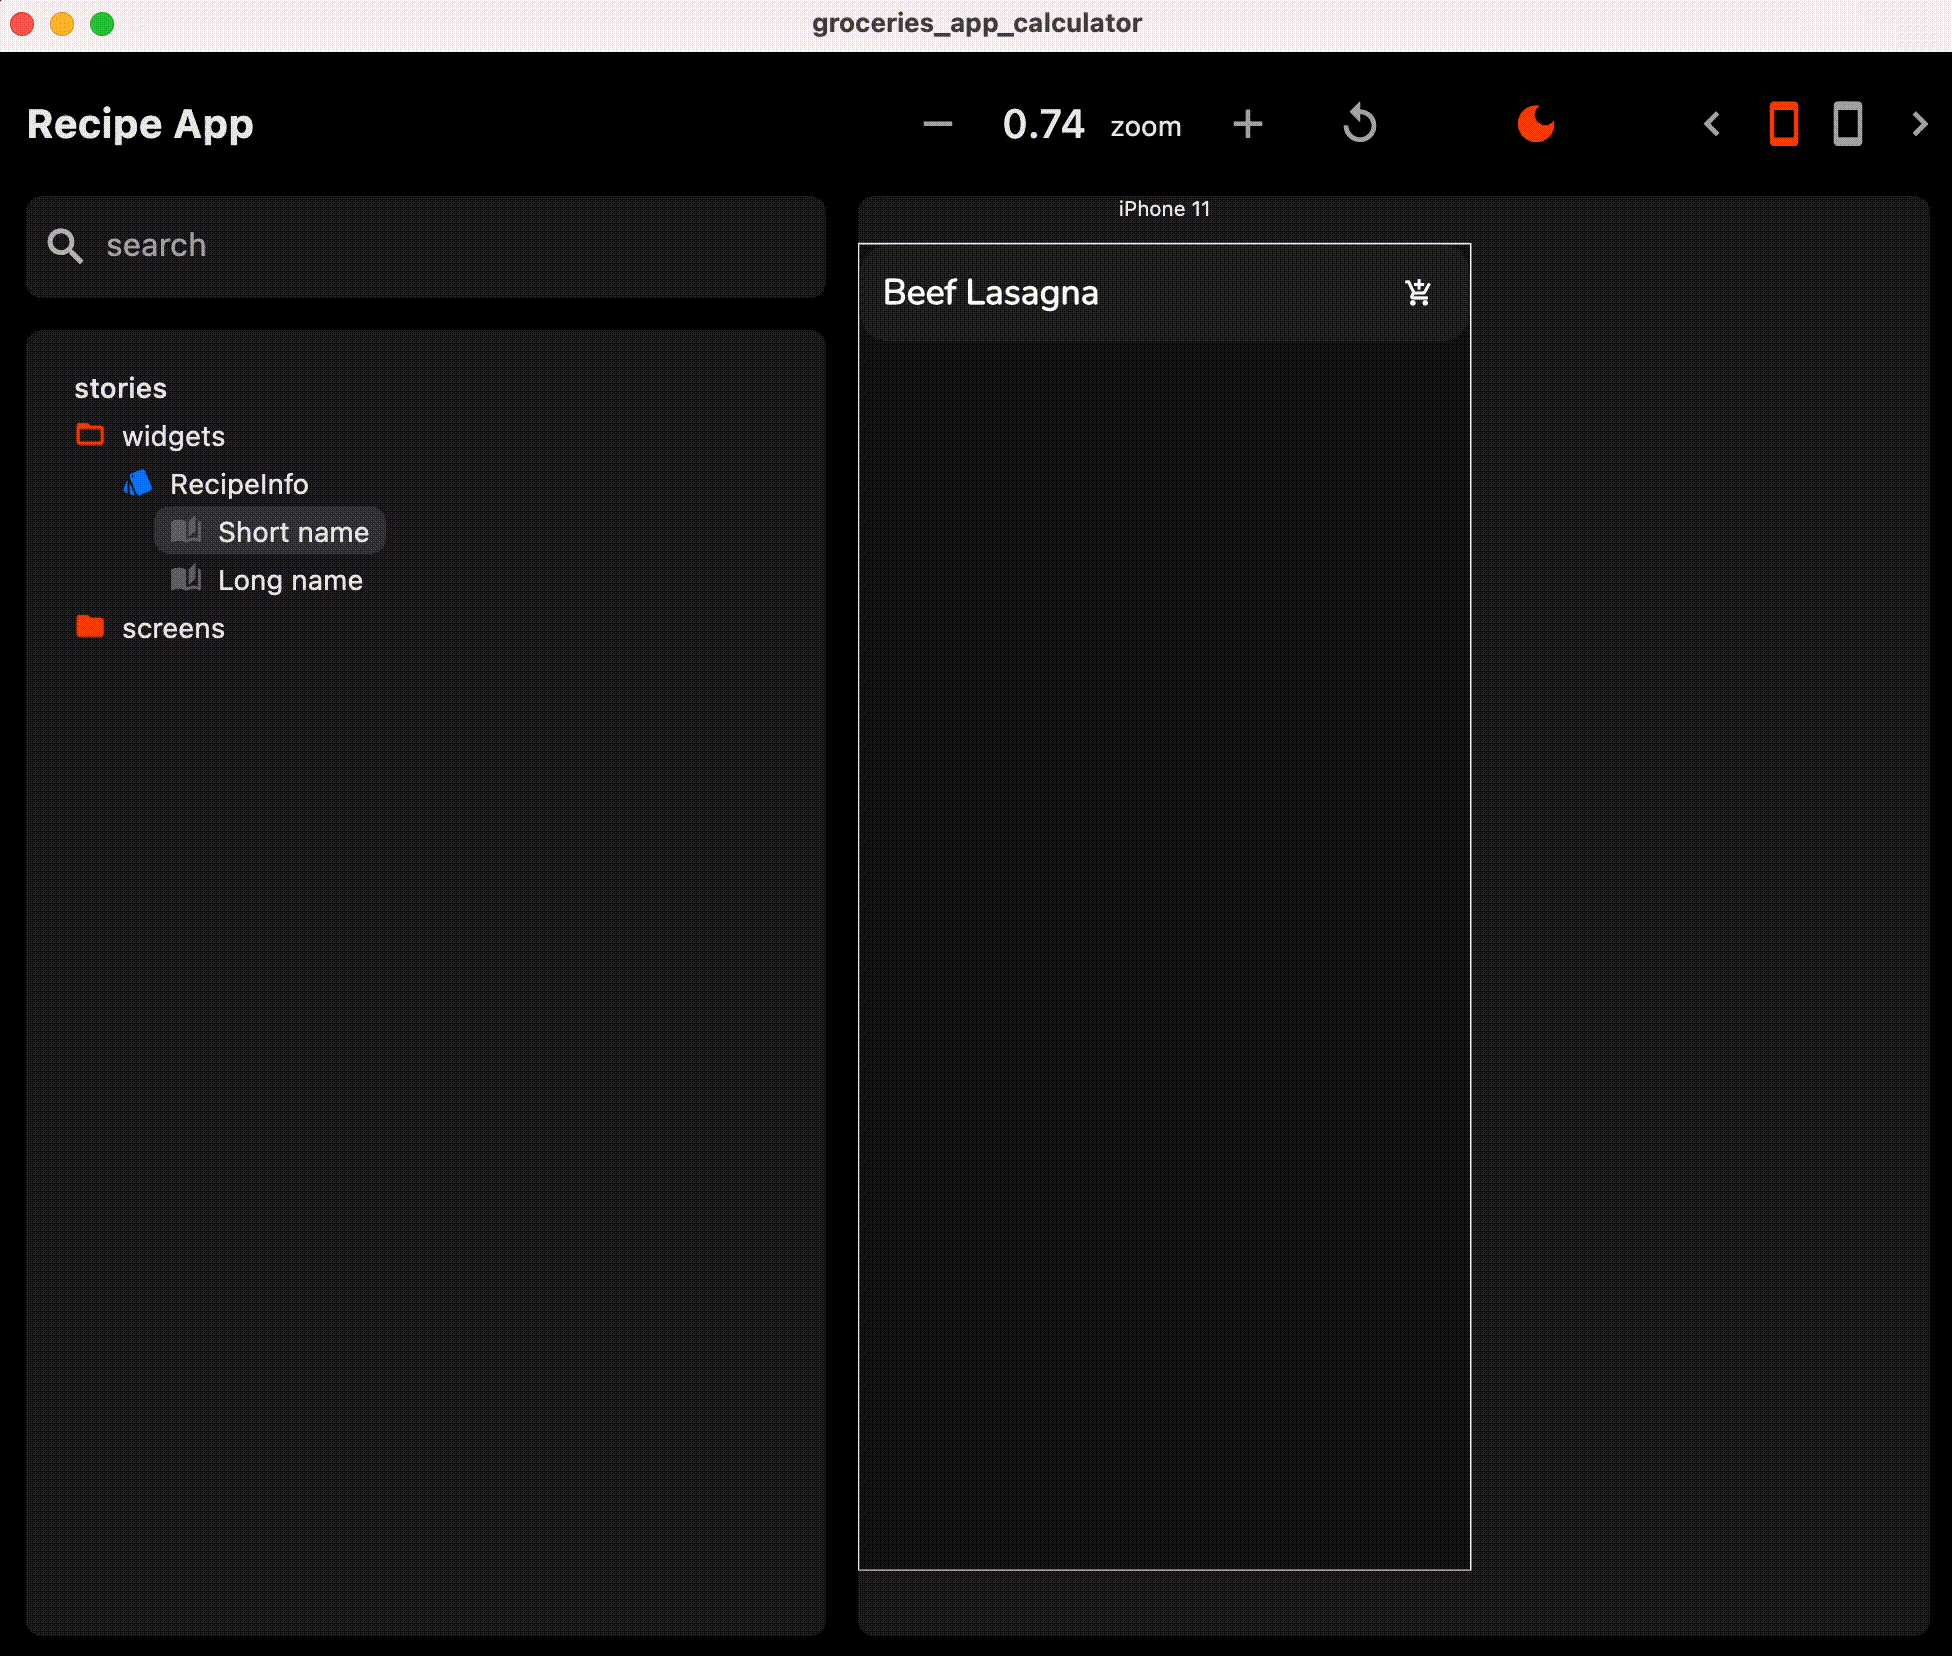Click the zoom out minus icon
This screenshot has height=1656, width=1952.
(x=936, y=123)
